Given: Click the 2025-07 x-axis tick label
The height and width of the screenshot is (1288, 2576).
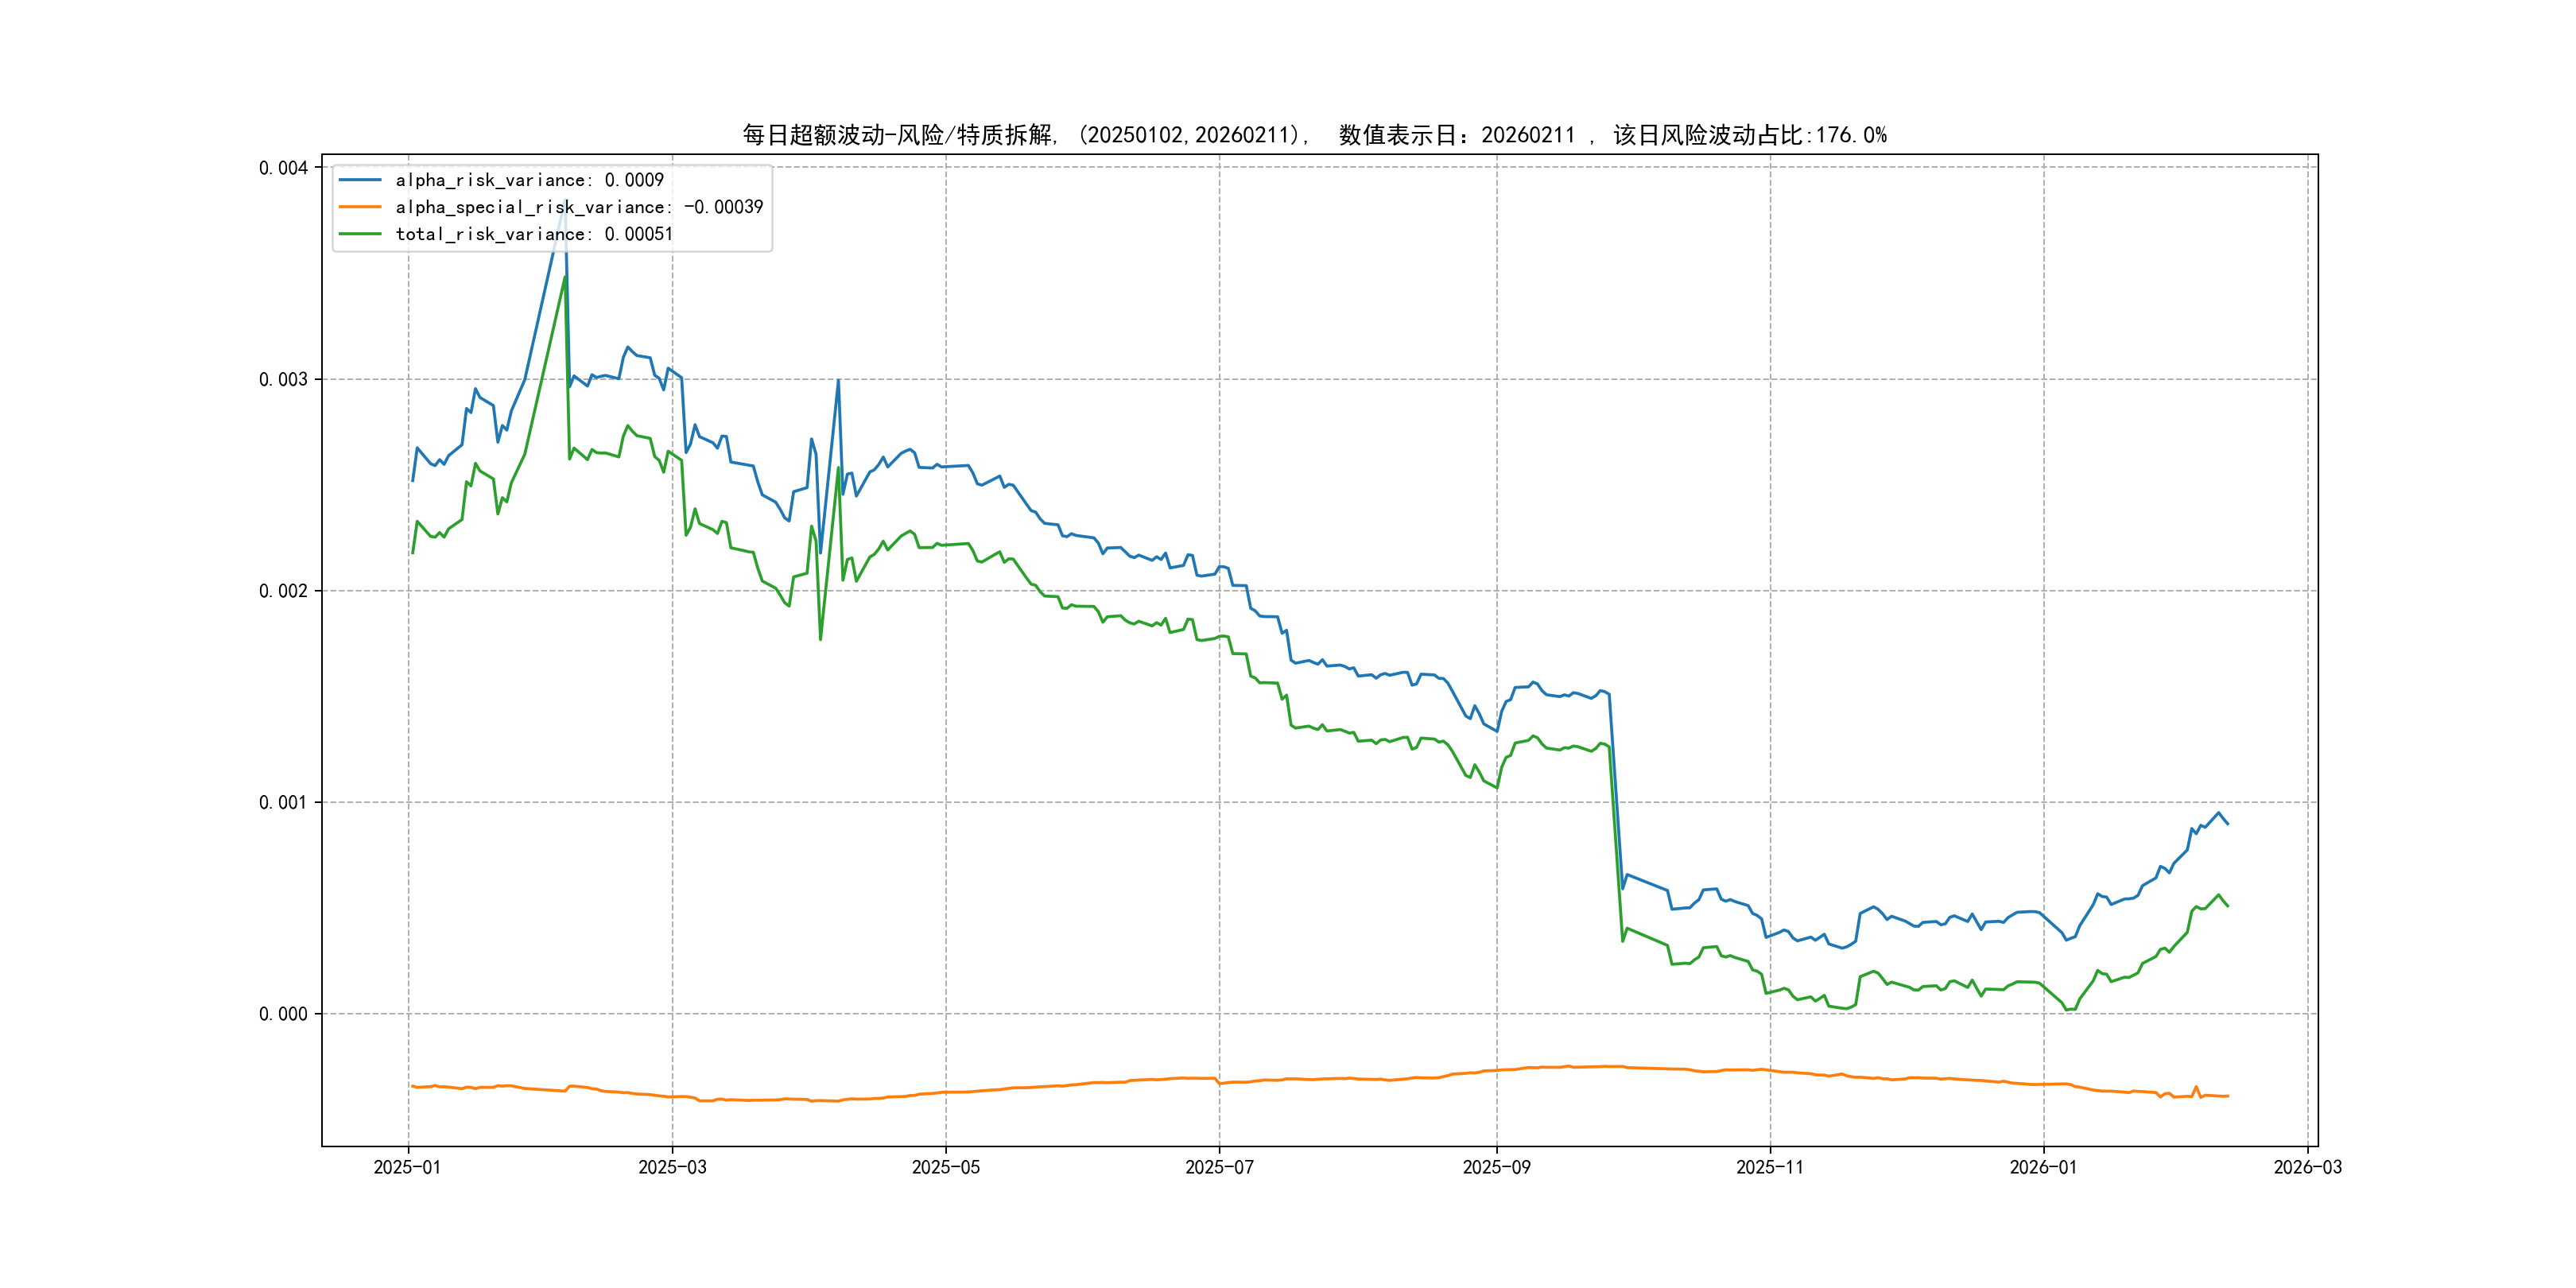Looking at the screenshot, I should [1219, 1167].
